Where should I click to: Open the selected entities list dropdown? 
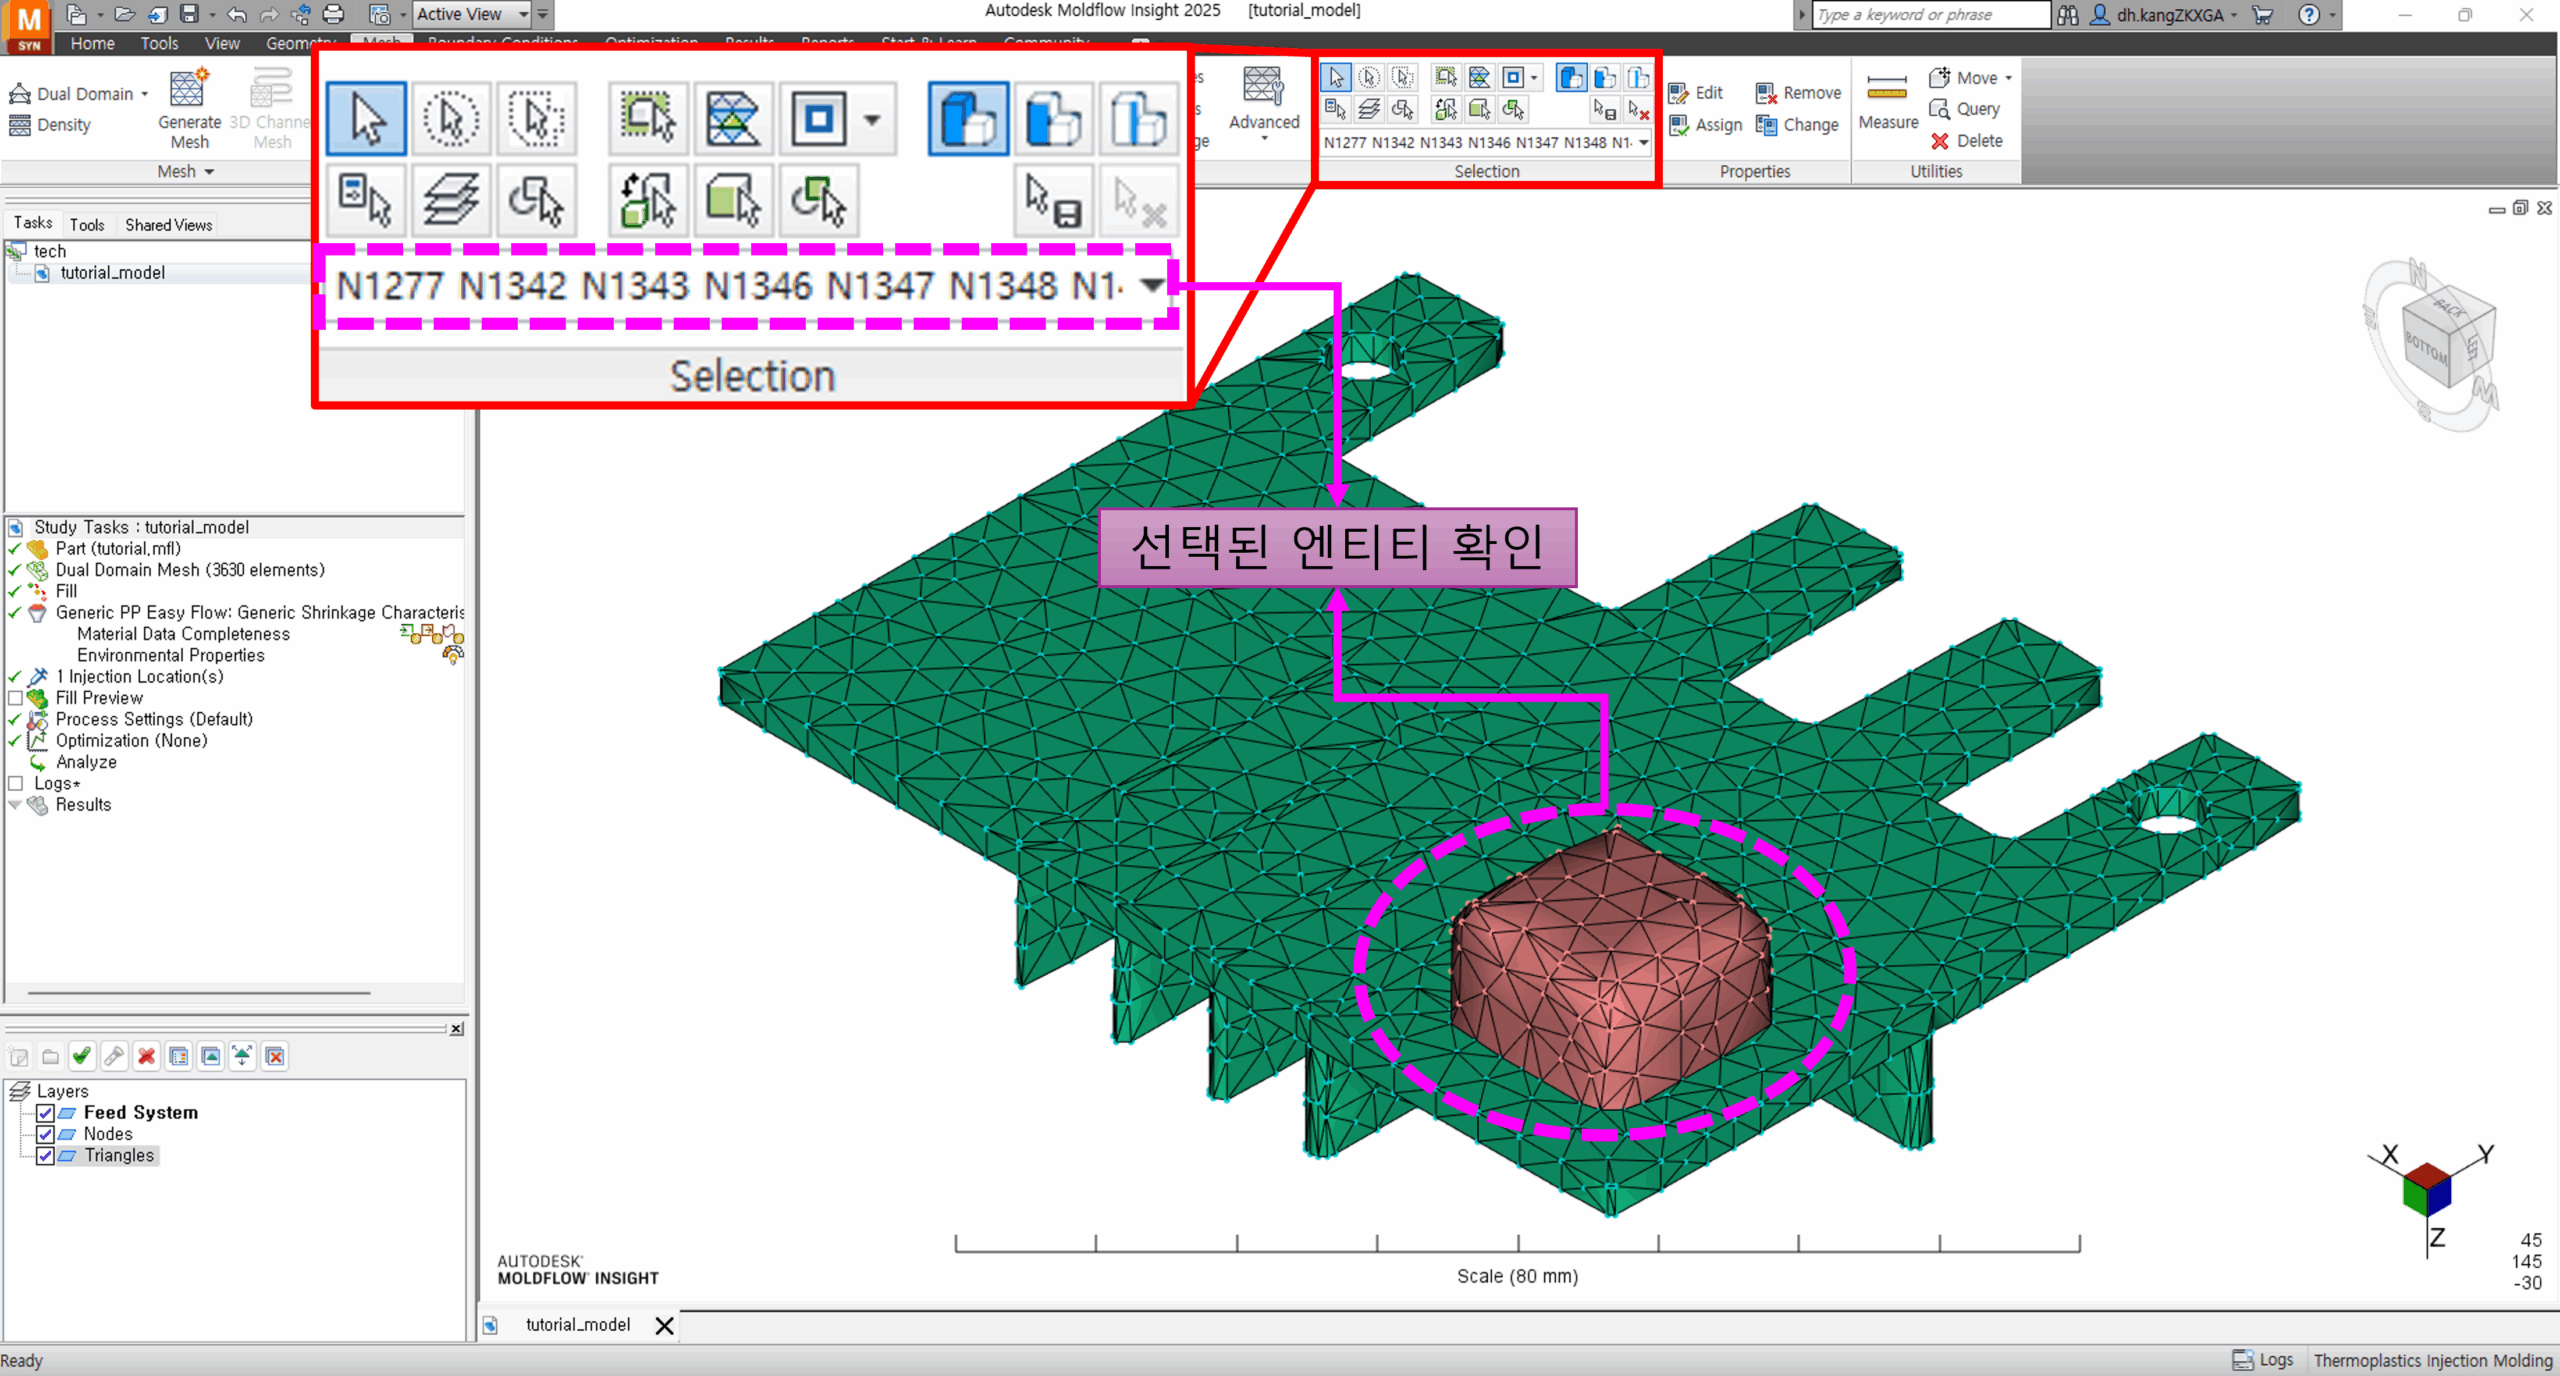[1643, 142]
